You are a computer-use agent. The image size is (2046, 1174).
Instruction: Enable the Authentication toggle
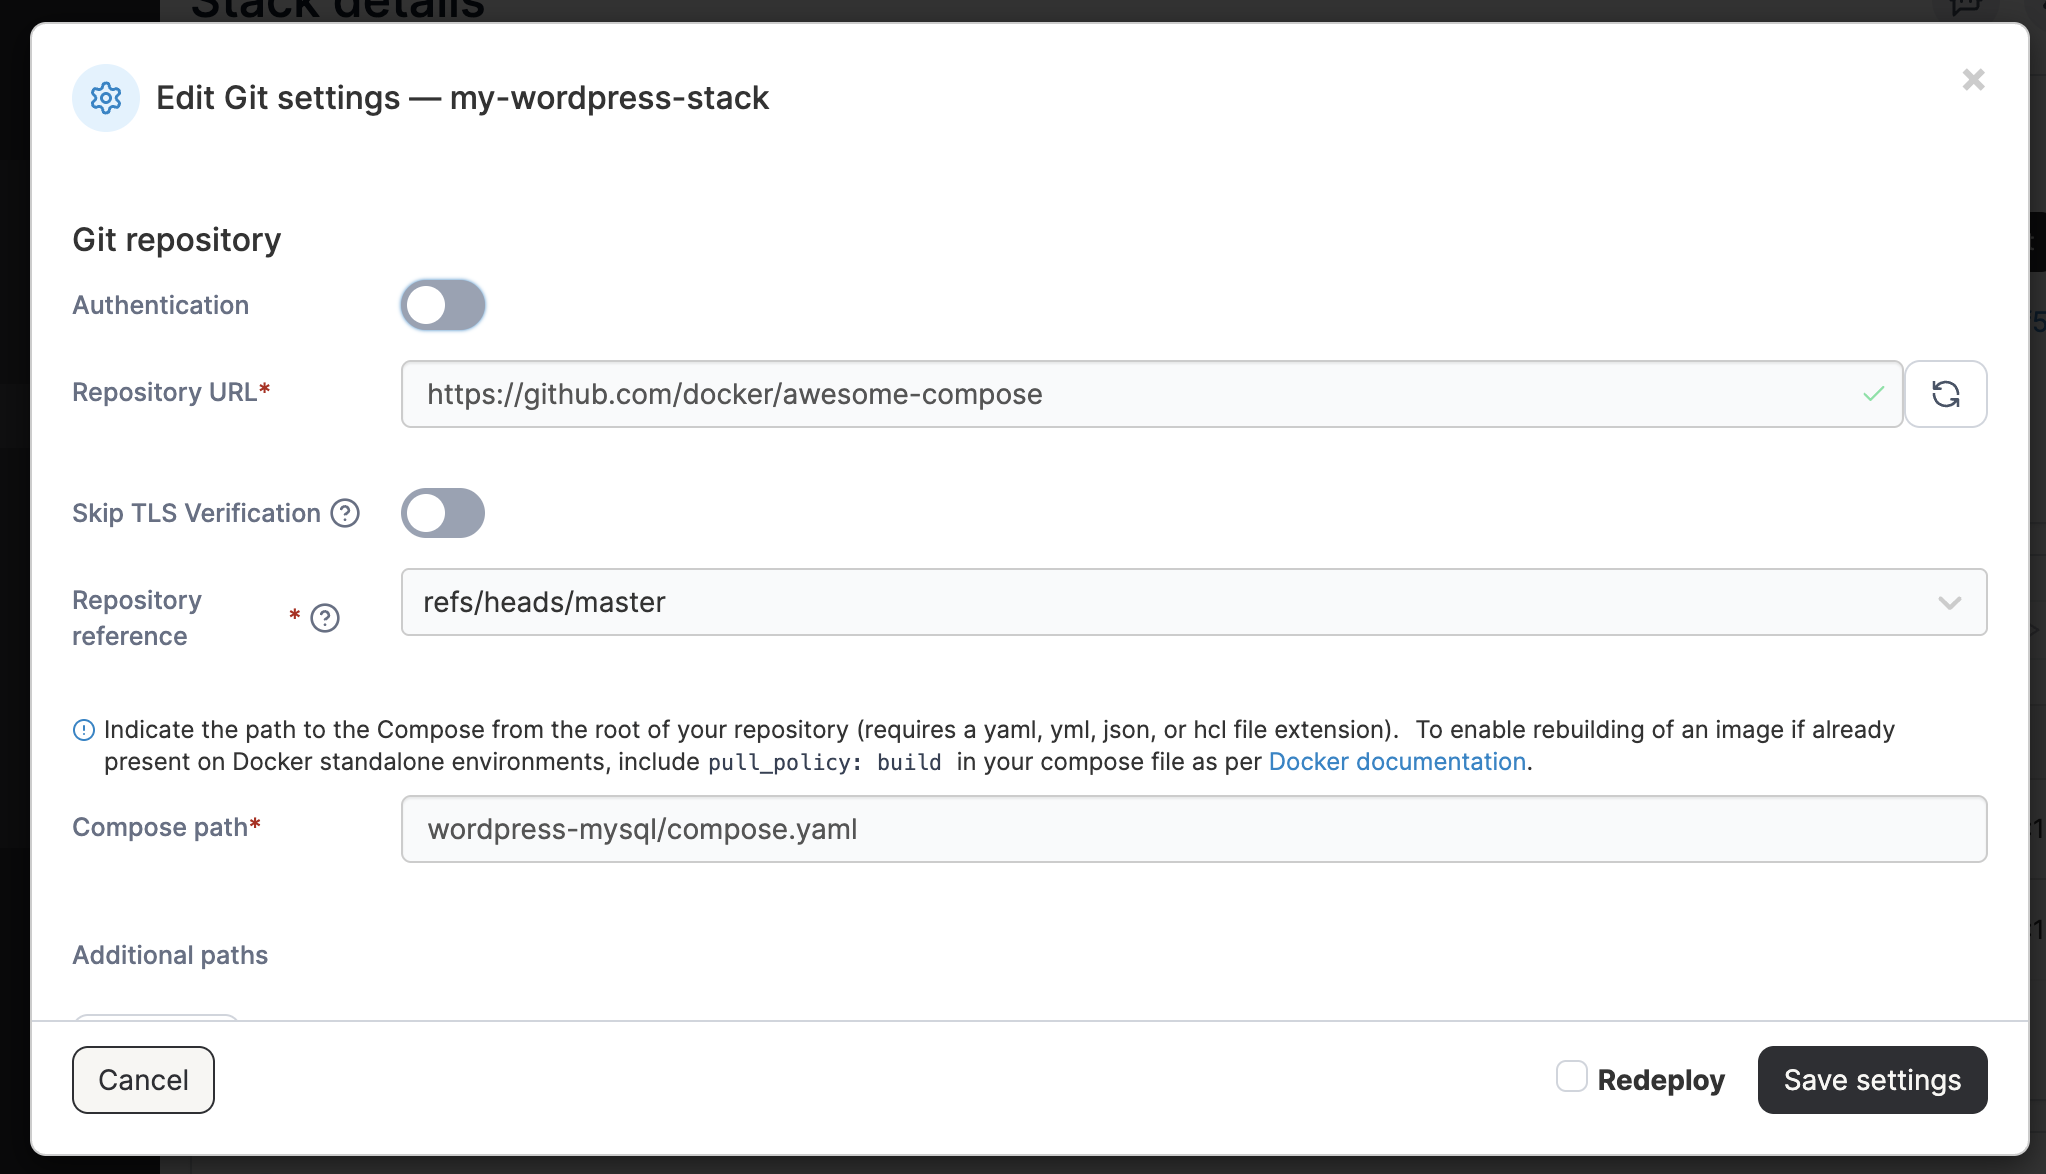(443, 305)
